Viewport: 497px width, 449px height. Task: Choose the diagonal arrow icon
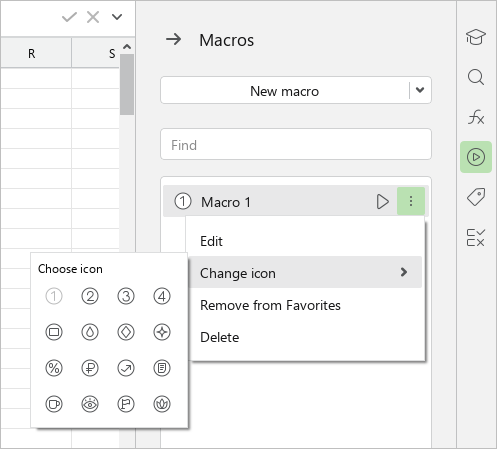(126, 368)
